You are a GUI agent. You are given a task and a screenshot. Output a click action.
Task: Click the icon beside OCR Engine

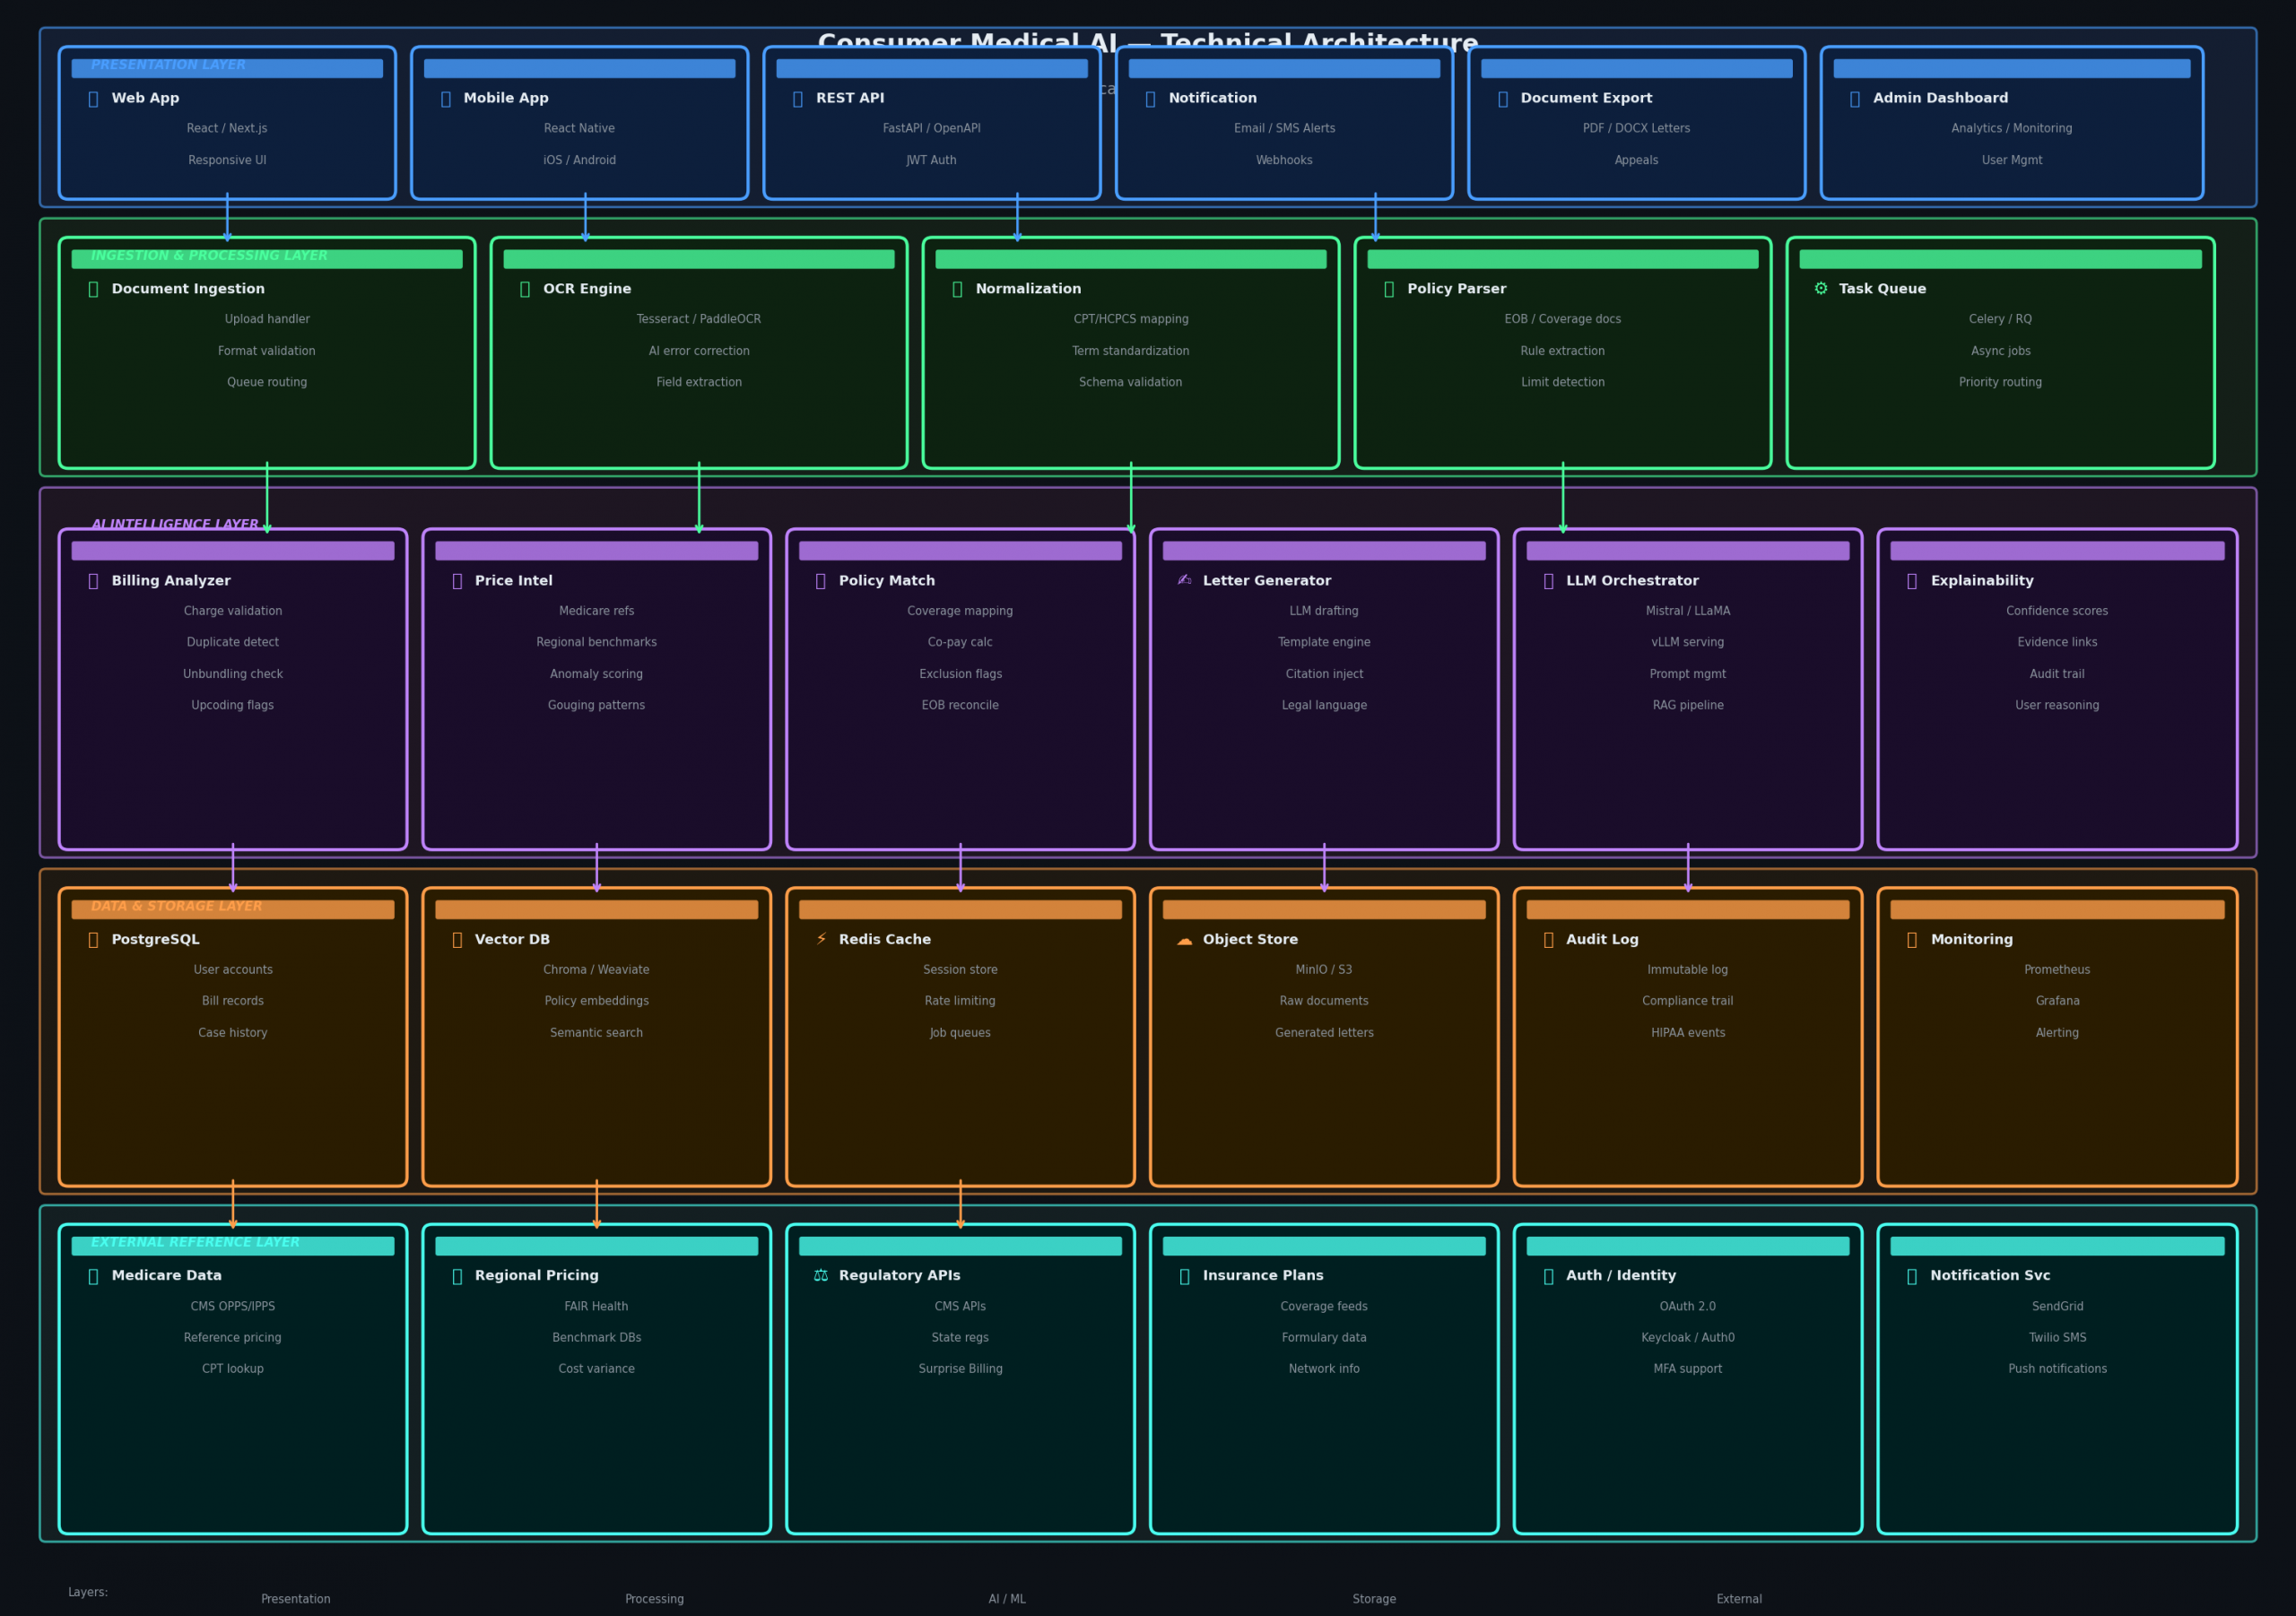pyautogui.click(x=525, y=289)
